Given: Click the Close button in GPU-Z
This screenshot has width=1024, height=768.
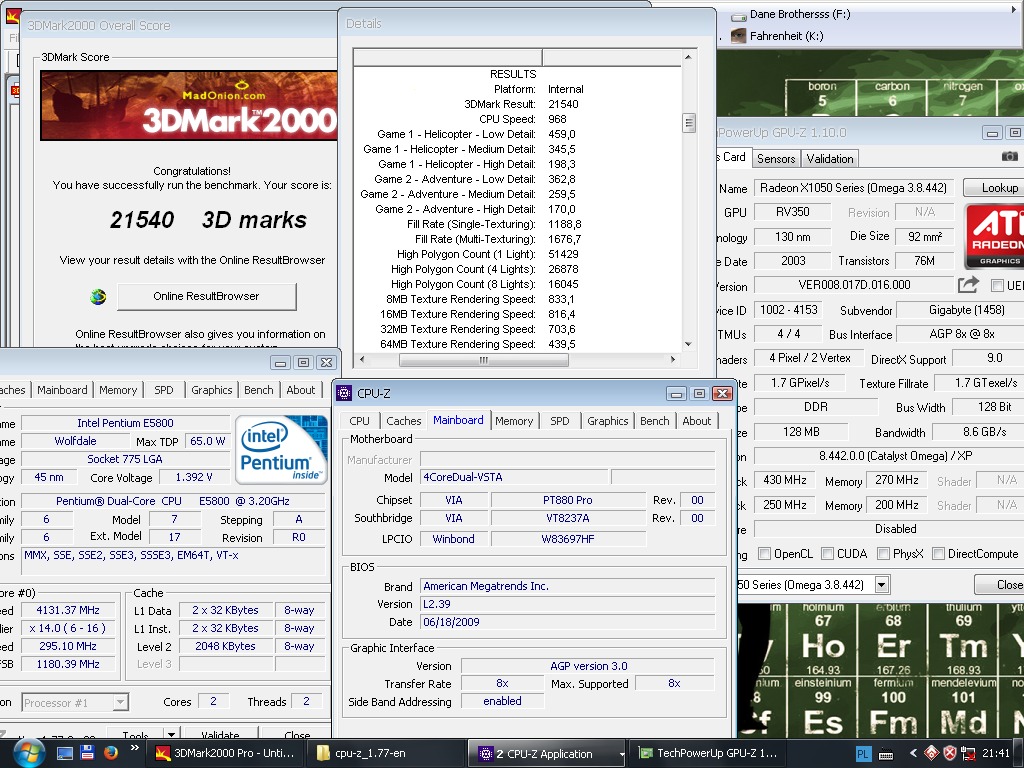Looking at the screenshot, I should click(999, 584).
